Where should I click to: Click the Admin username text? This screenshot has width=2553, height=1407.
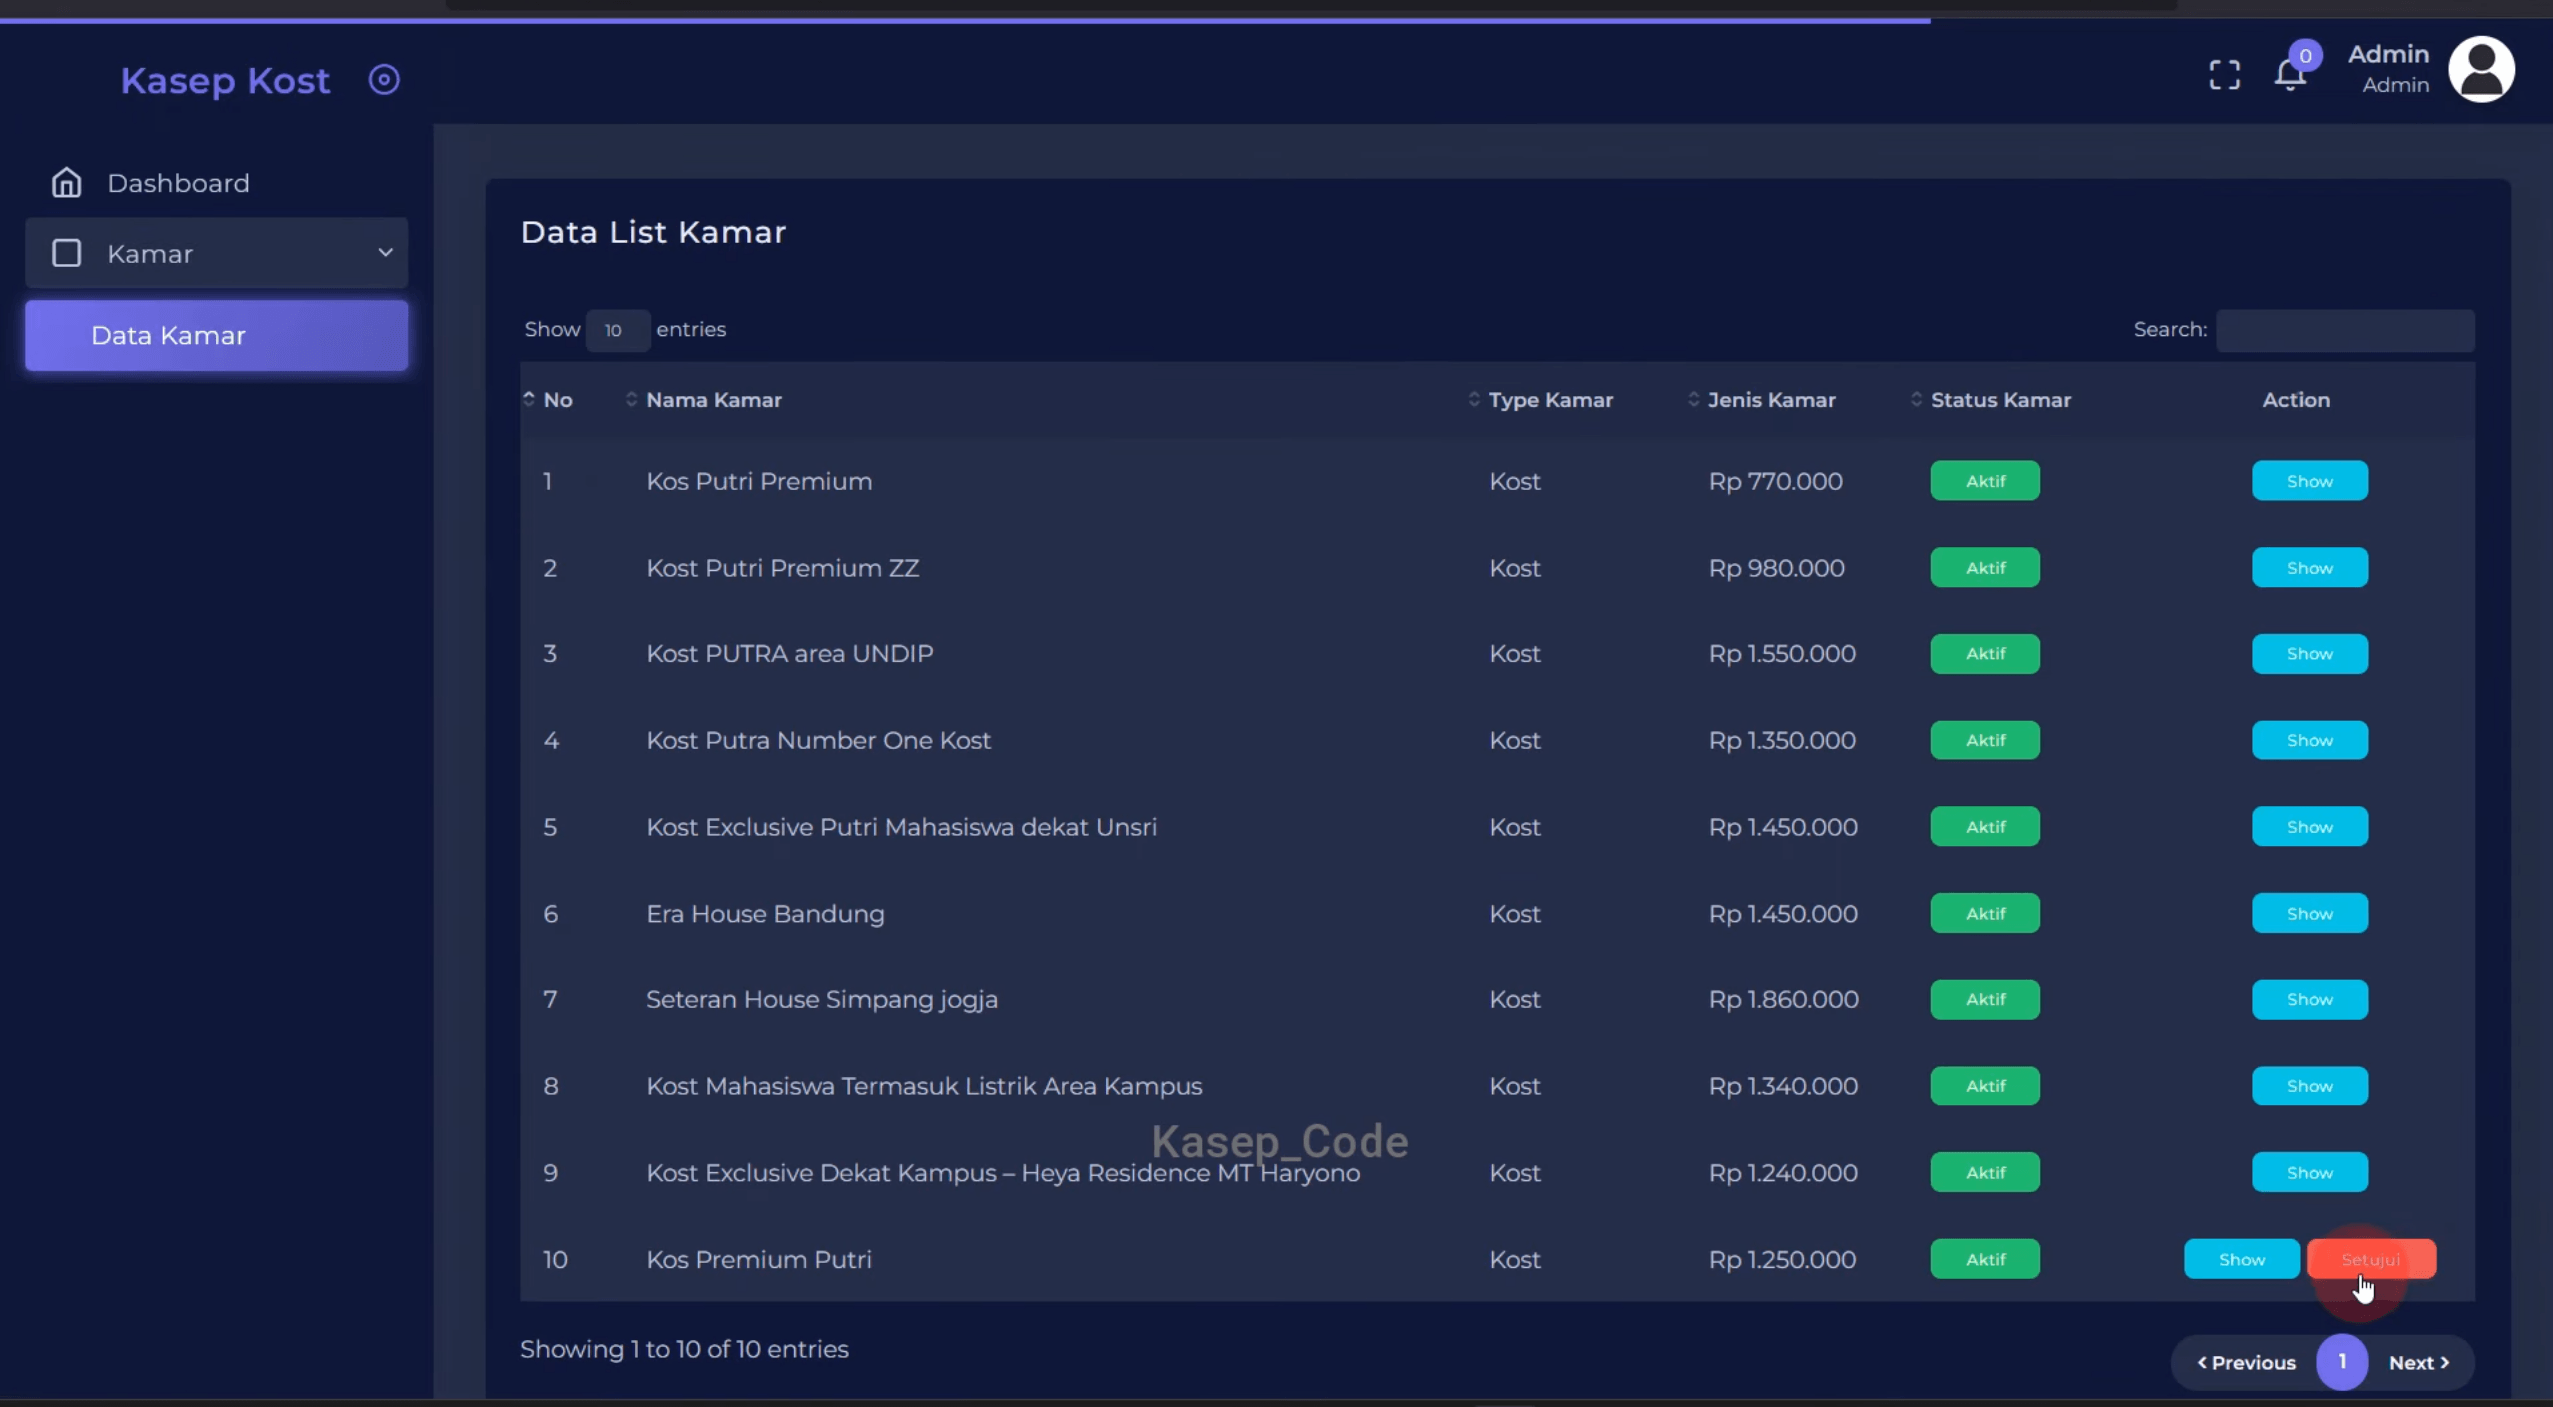[2388, 54]
